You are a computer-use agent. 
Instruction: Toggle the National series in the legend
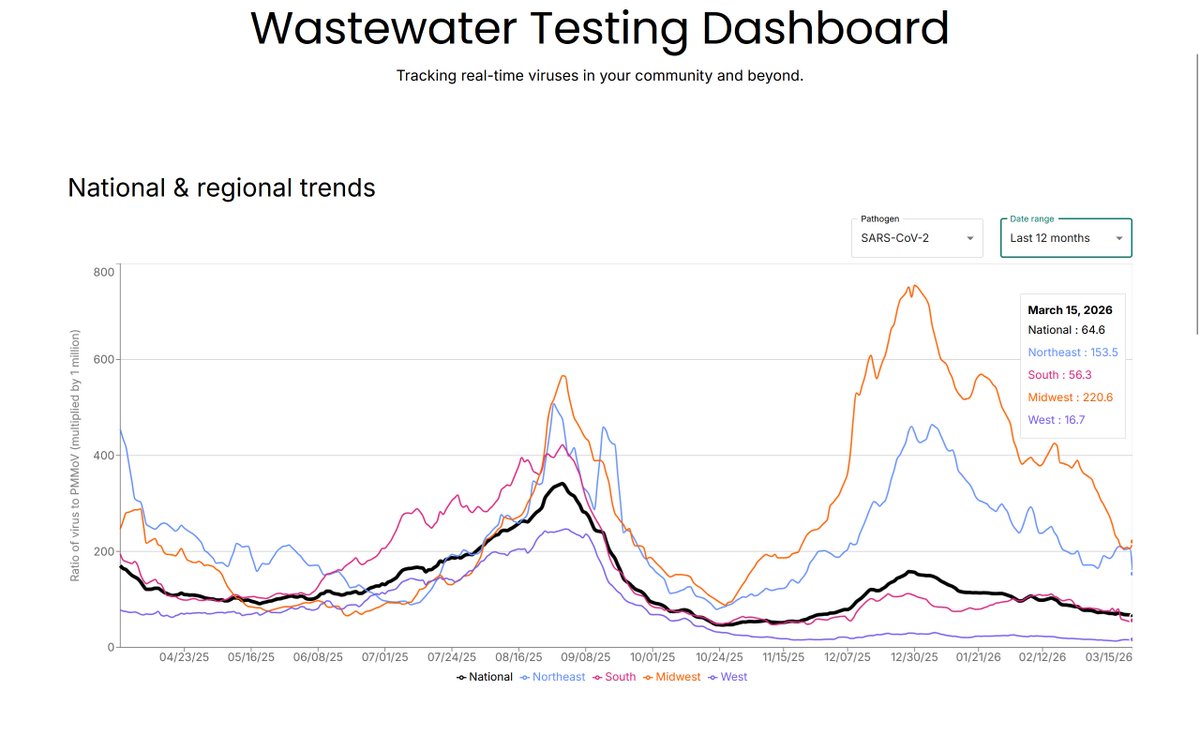tap(484, 677)
